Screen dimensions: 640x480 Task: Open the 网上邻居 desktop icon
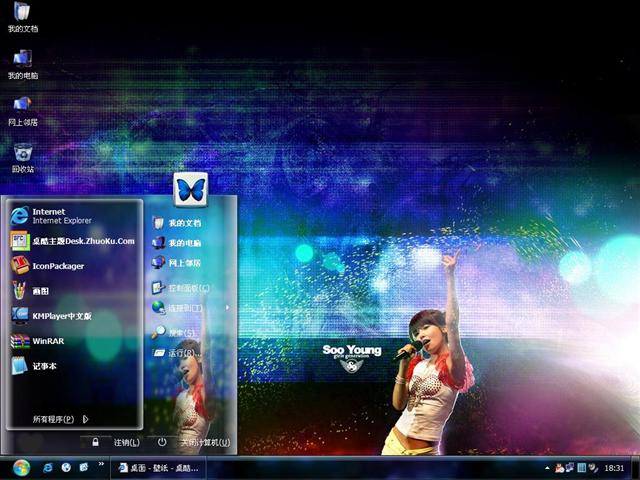(23, 111)
